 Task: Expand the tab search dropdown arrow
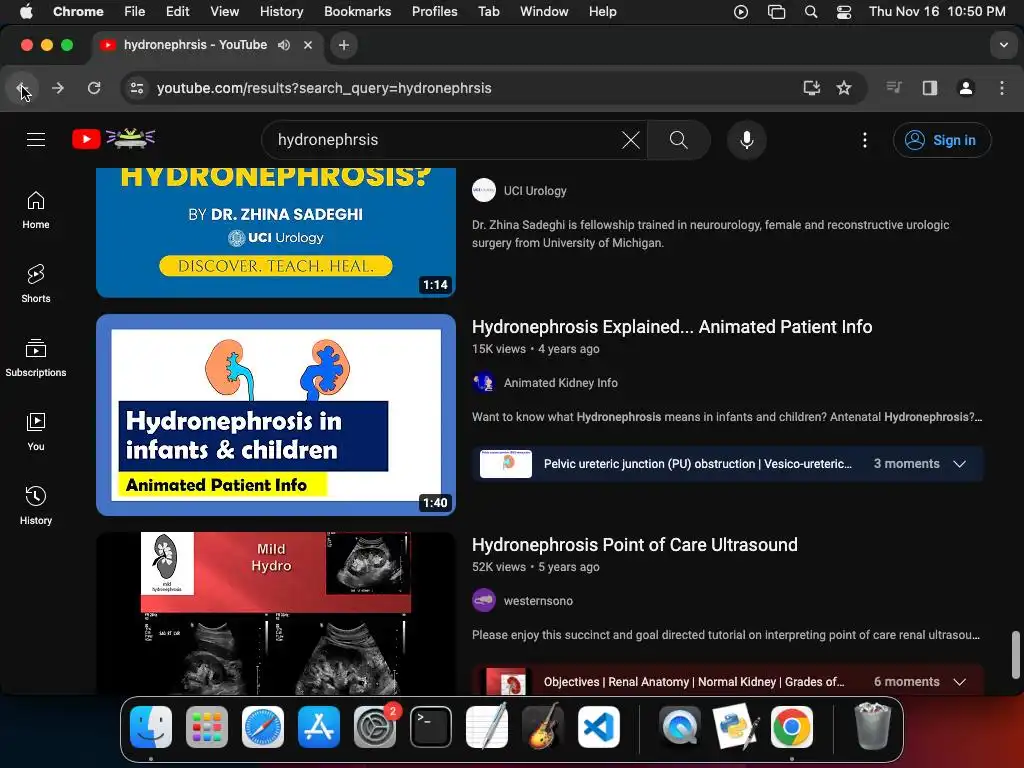pos(1003,45)
